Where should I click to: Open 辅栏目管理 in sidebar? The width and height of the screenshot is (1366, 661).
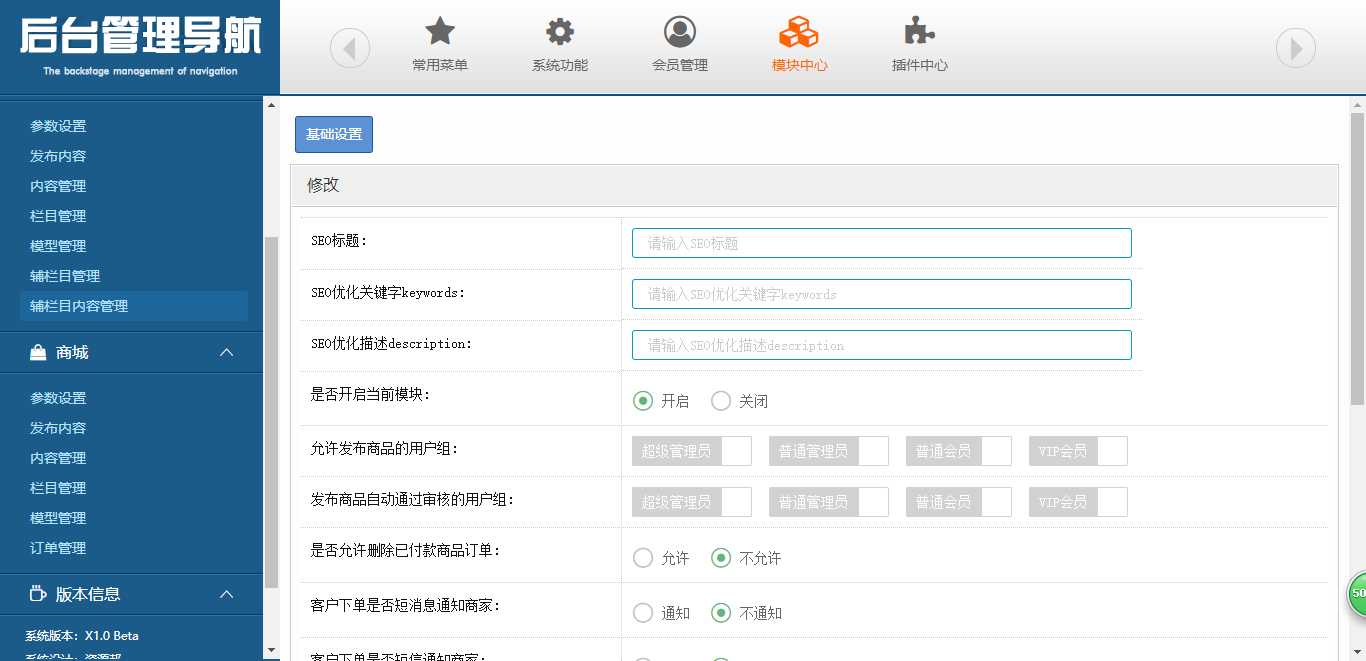tap(65, 276)
